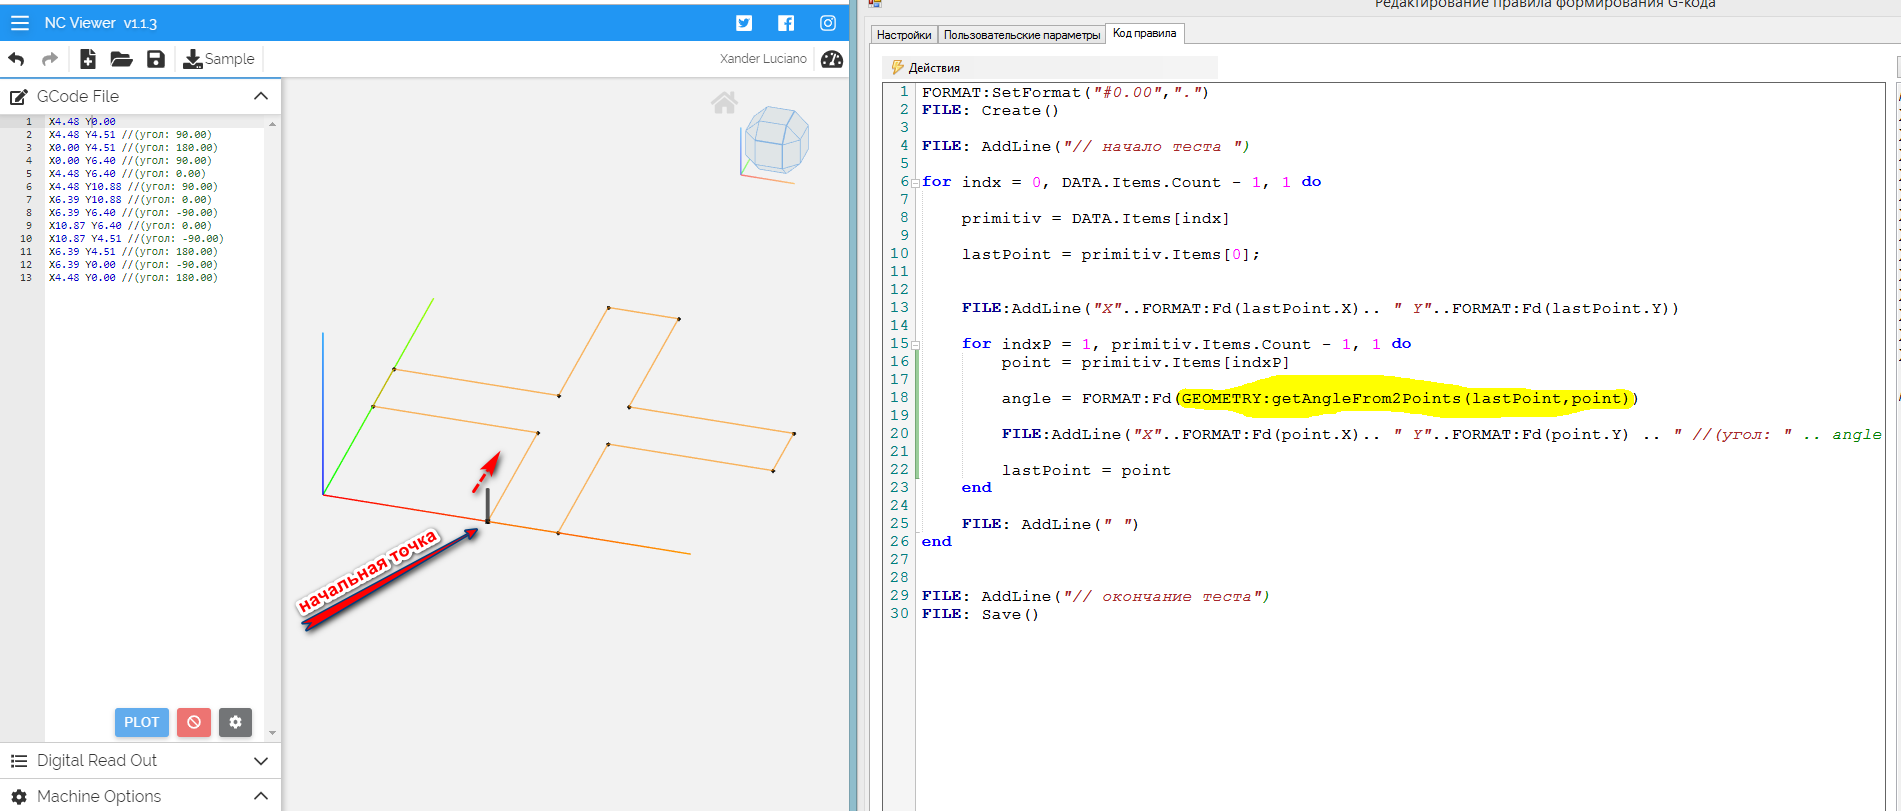The image size is (1901, 811).
Task: Click the 'lastPoint = primitiv.Items[0];' line
Action: coord(1110,255)
